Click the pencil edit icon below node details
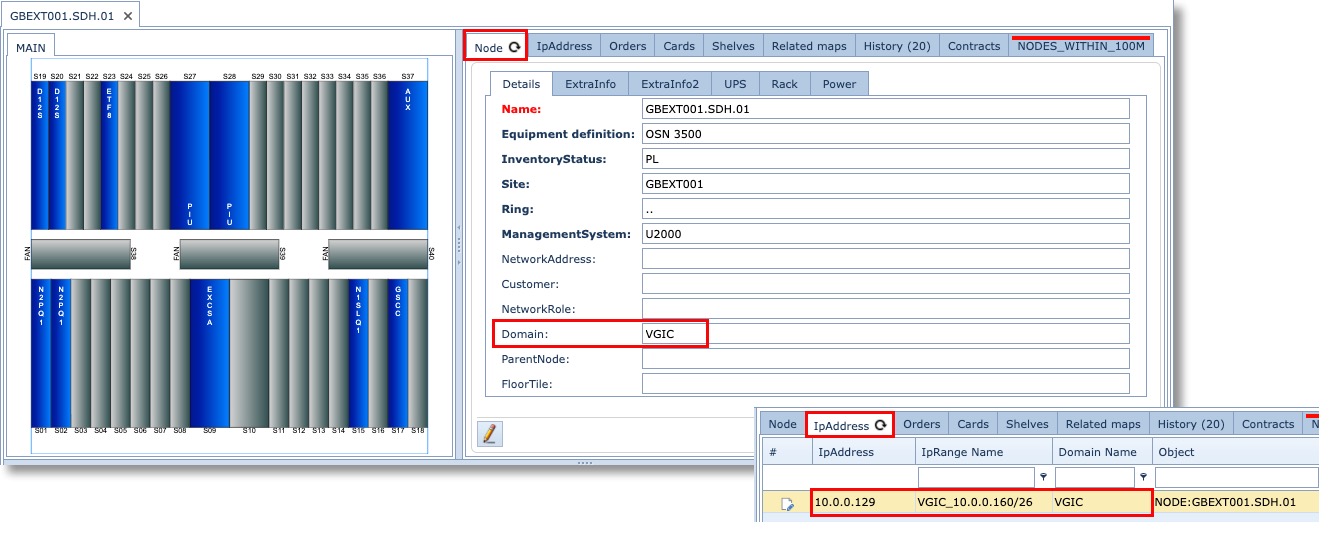This screenshot has height=538, width=1335. tap(490, 433)
